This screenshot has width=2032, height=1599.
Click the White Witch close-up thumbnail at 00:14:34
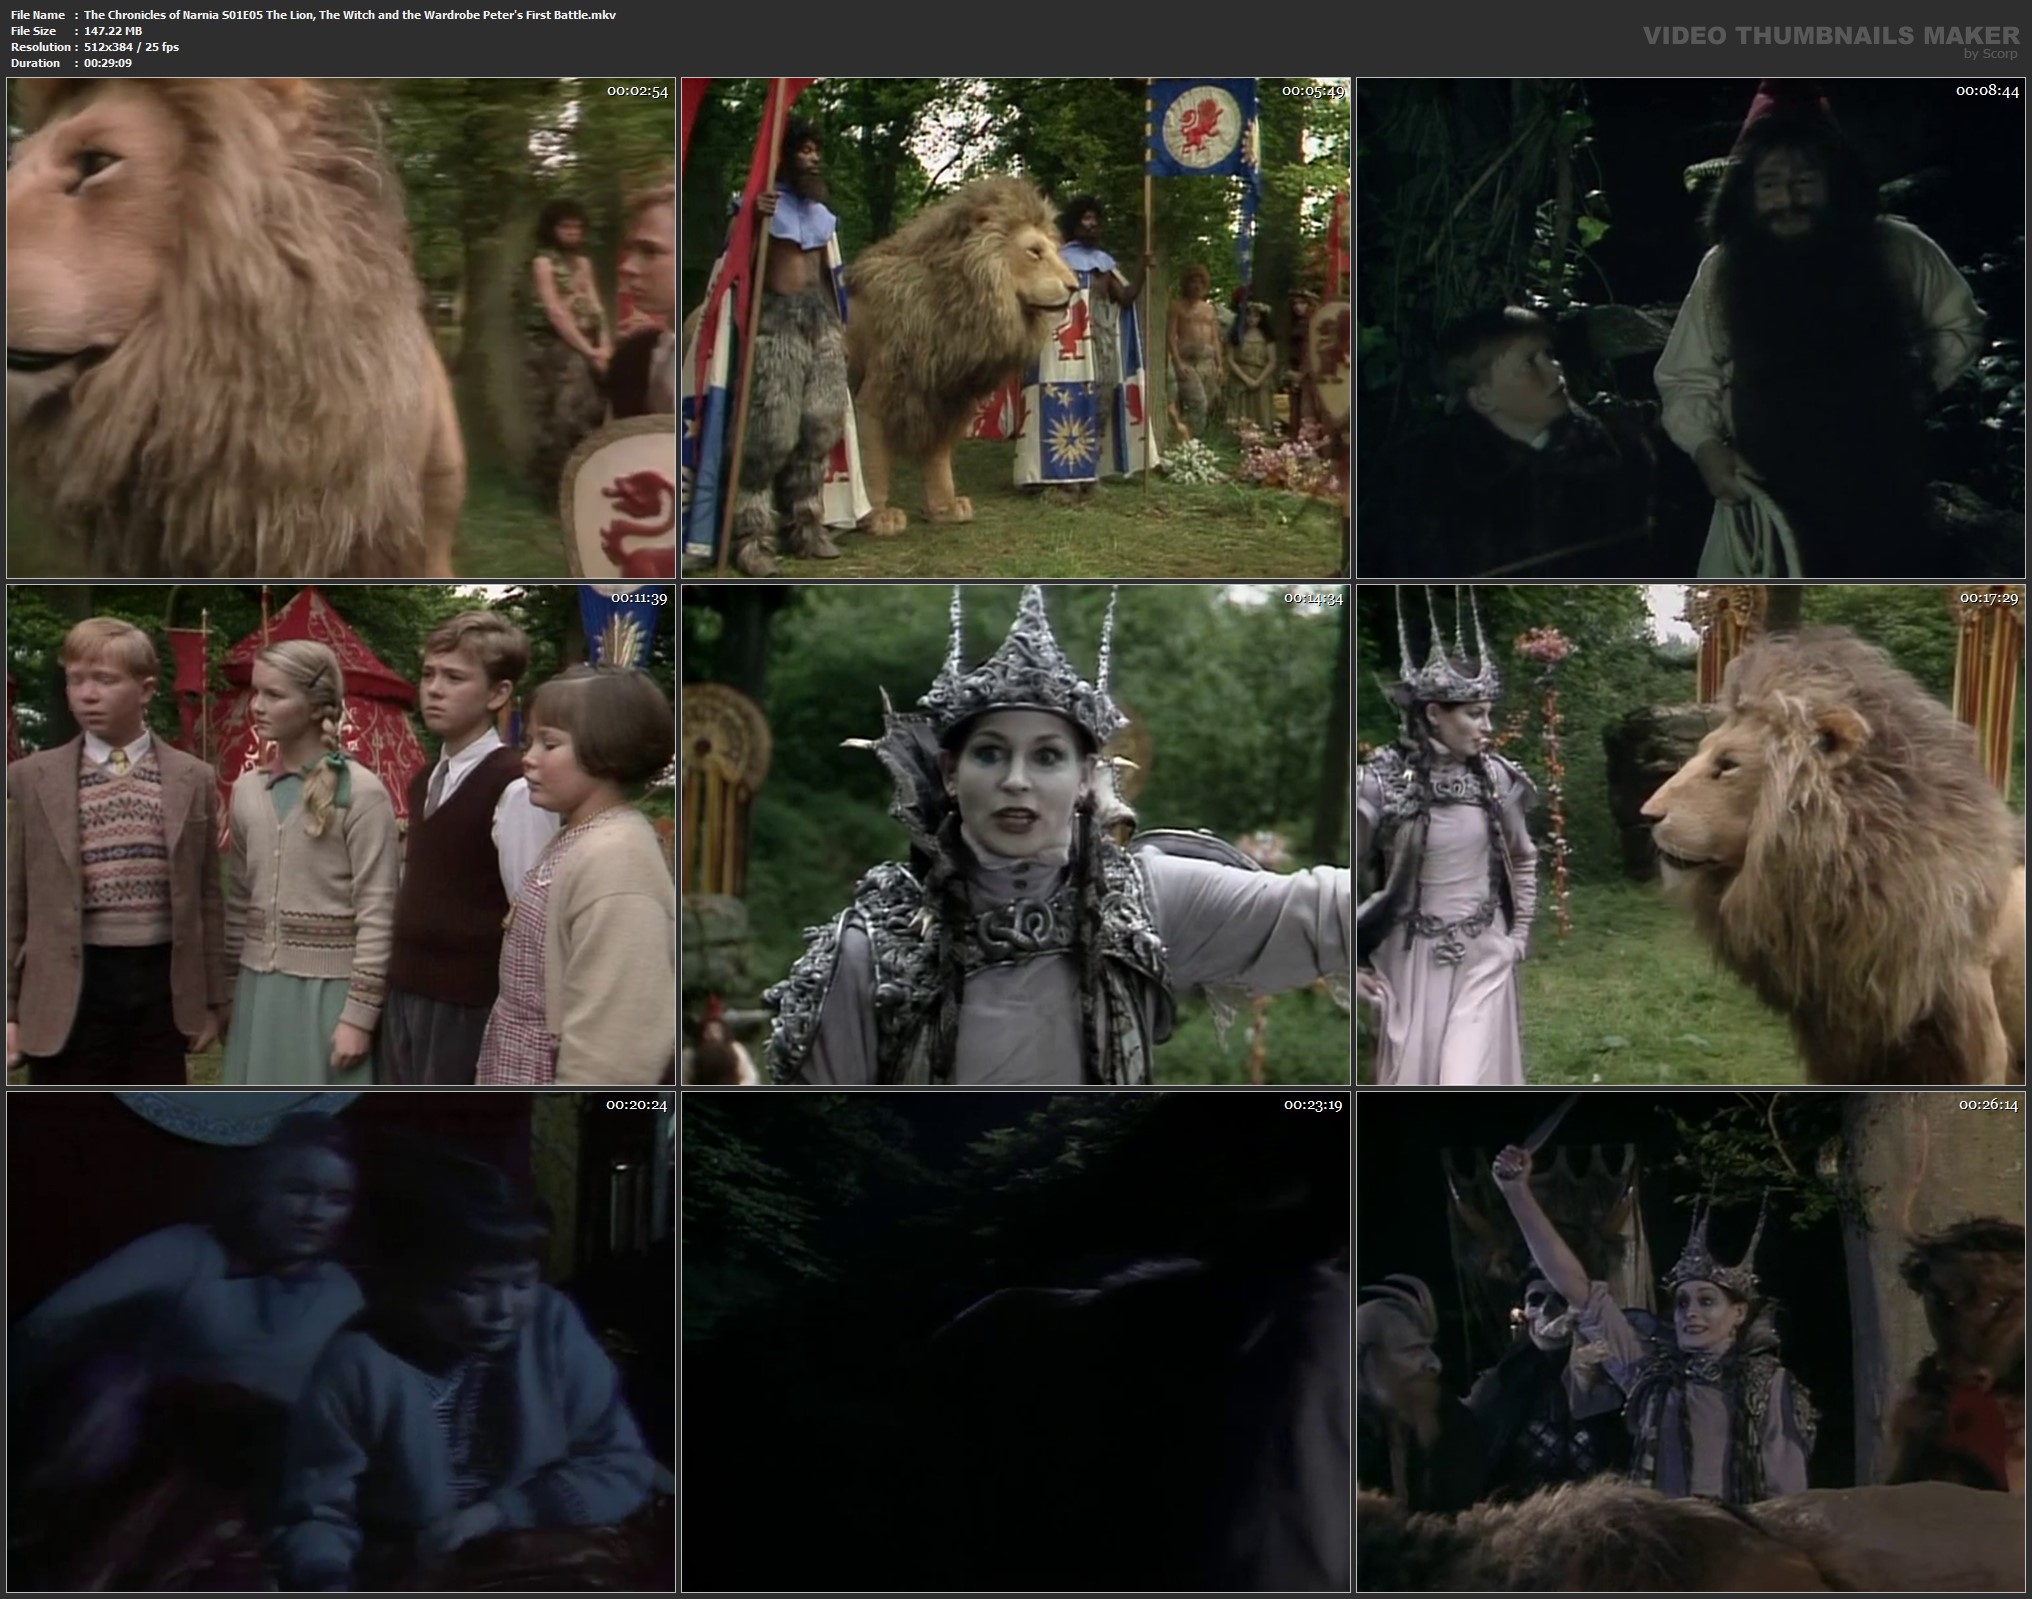pyautogui.click(x=1015, y=835)
